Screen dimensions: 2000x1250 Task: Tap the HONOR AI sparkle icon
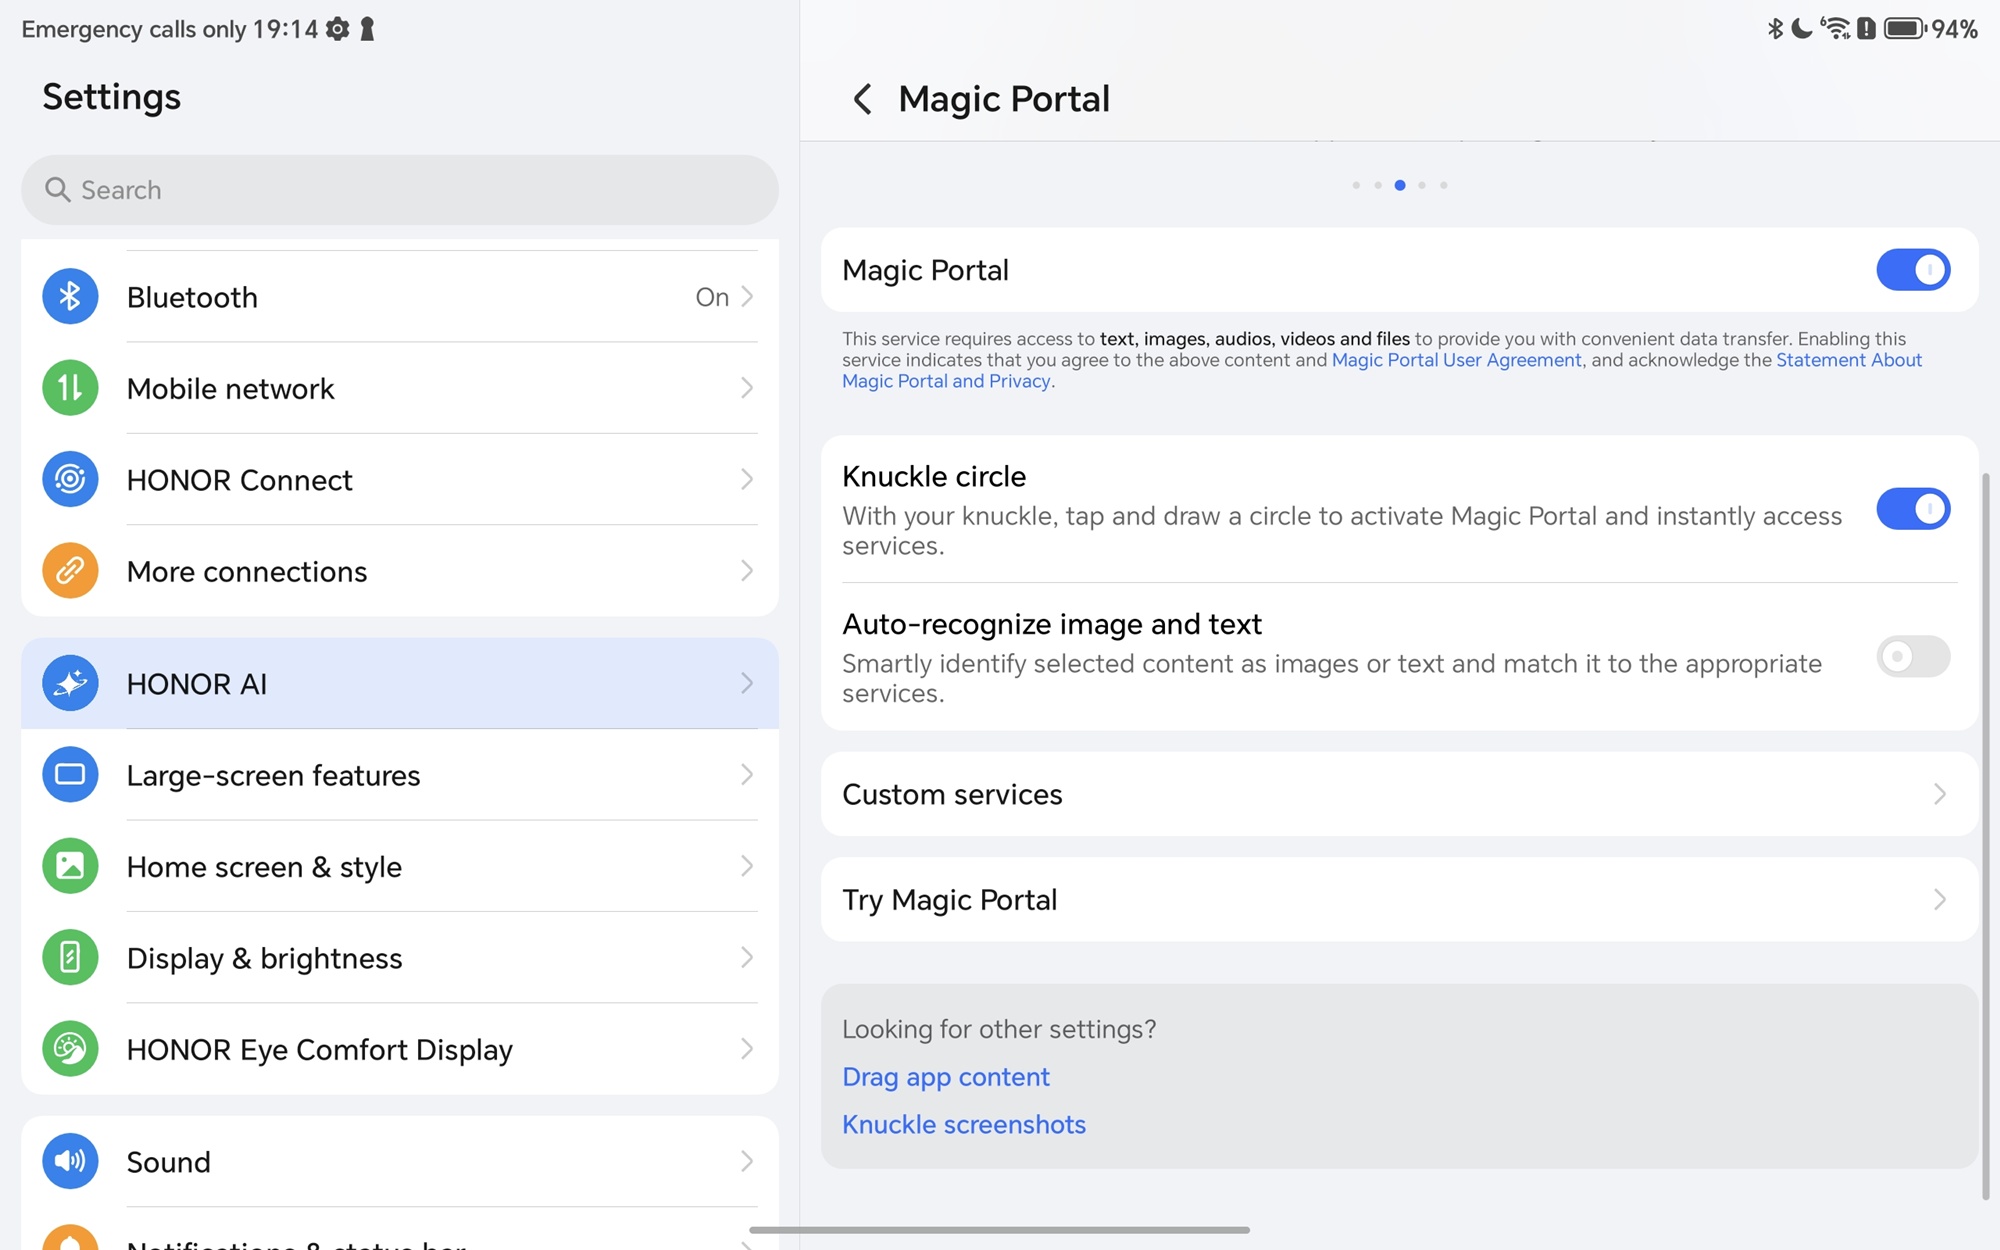click(70, 684)
